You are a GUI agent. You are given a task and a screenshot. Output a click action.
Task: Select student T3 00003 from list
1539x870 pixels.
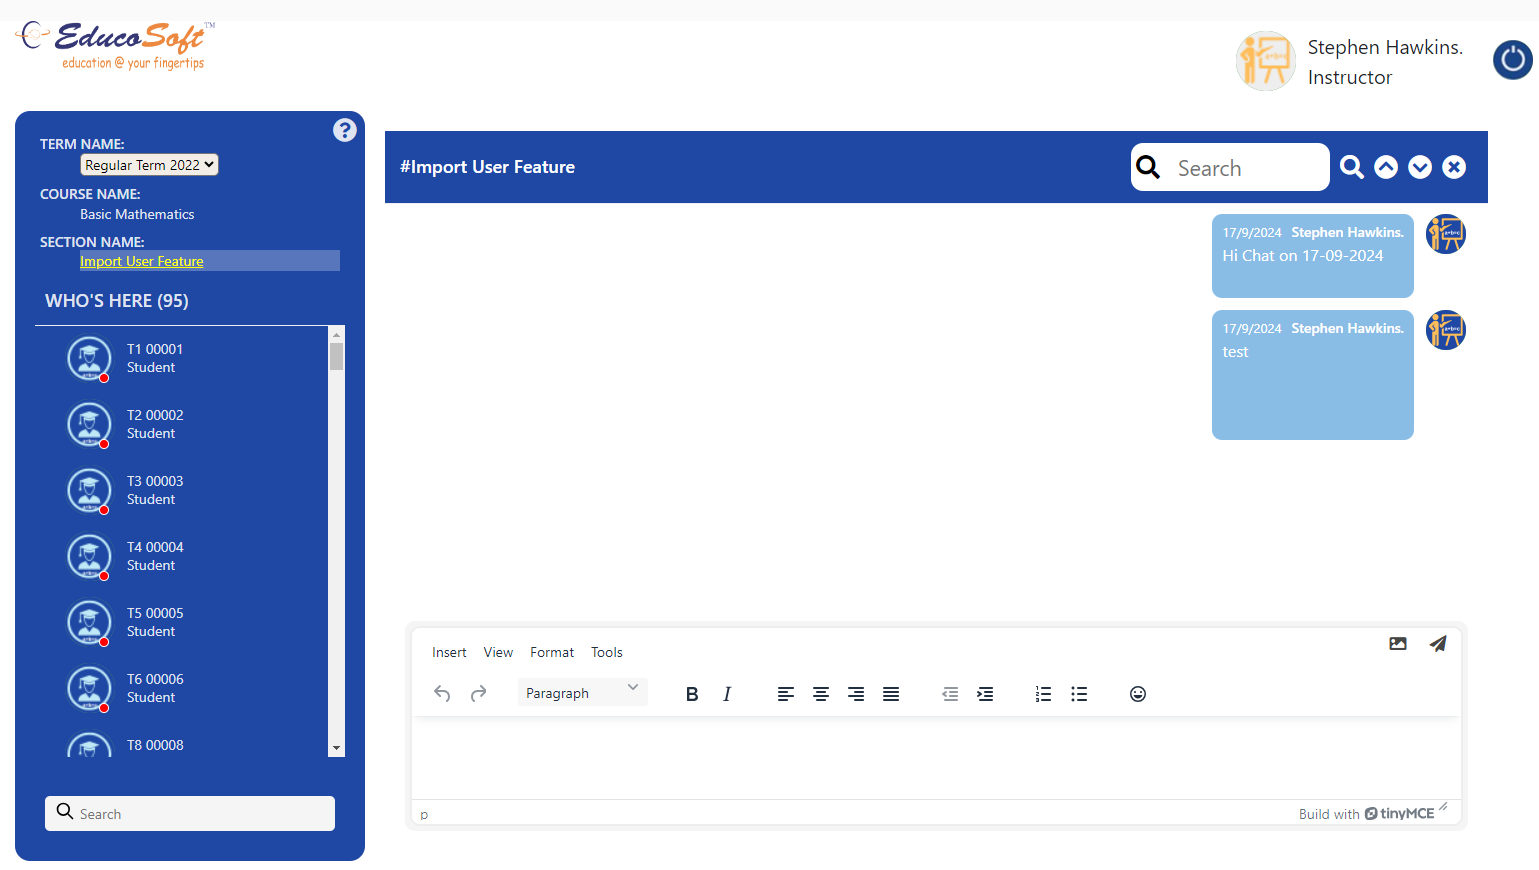(154, 490)
